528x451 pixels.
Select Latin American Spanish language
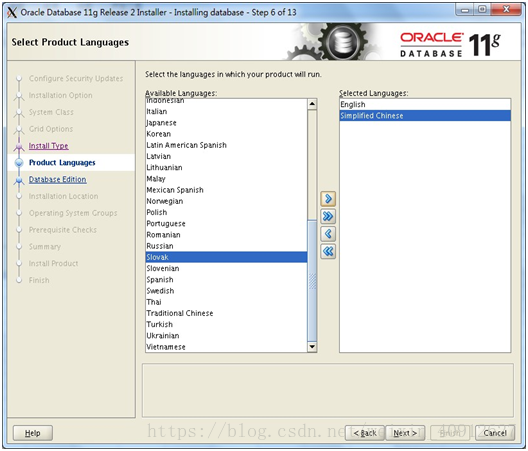coord(226,145)
